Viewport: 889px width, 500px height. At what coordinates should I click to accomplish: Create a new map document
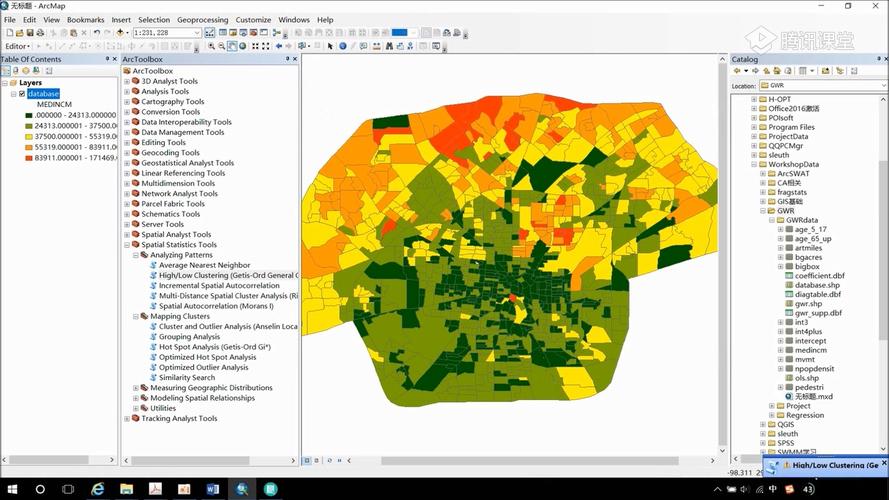[x=10, y=33]
